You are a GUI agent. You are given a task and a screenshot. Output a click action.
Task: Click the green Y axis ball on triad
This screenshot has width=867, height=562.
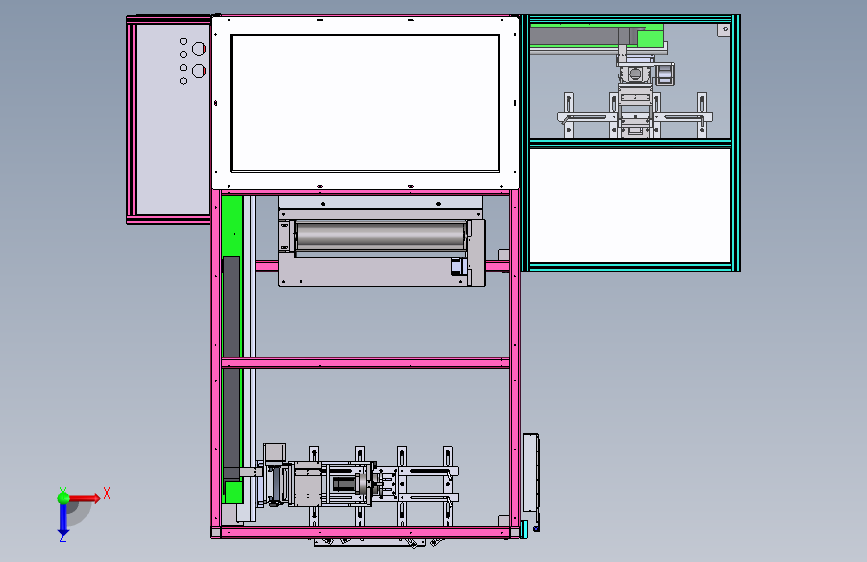64,498
